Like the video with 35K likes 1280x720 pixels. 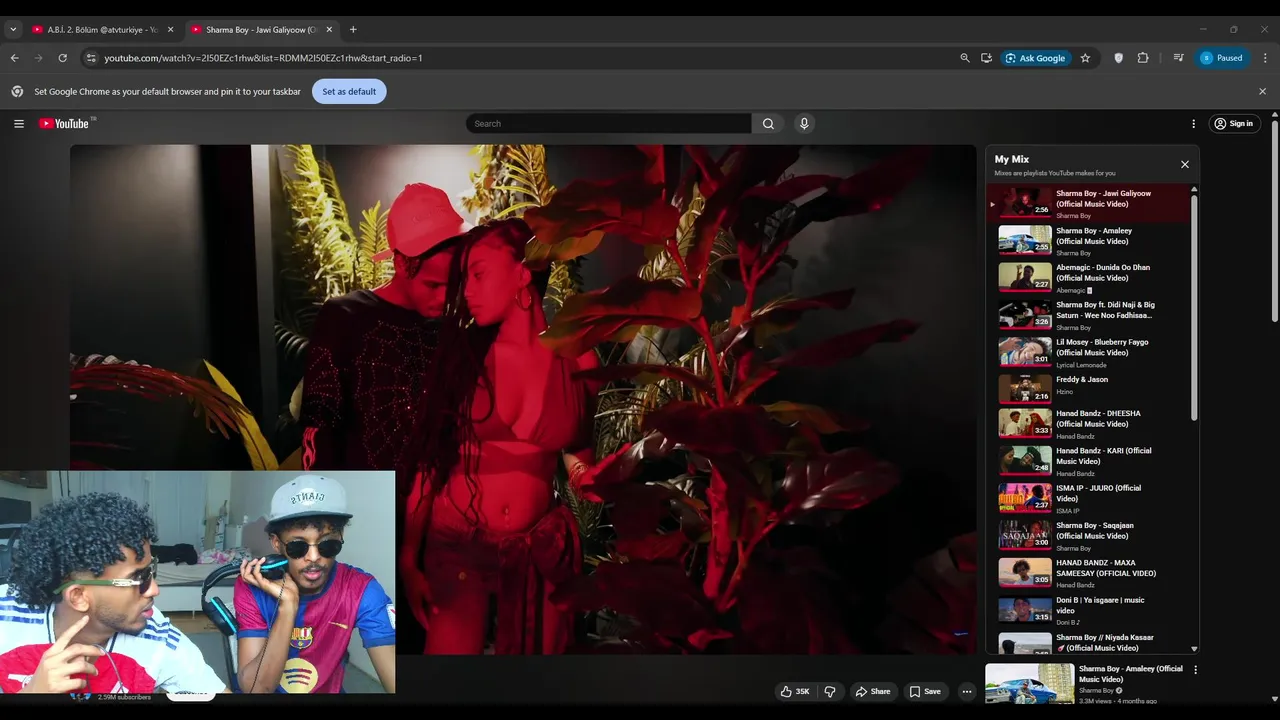click(x=796, y=691)
